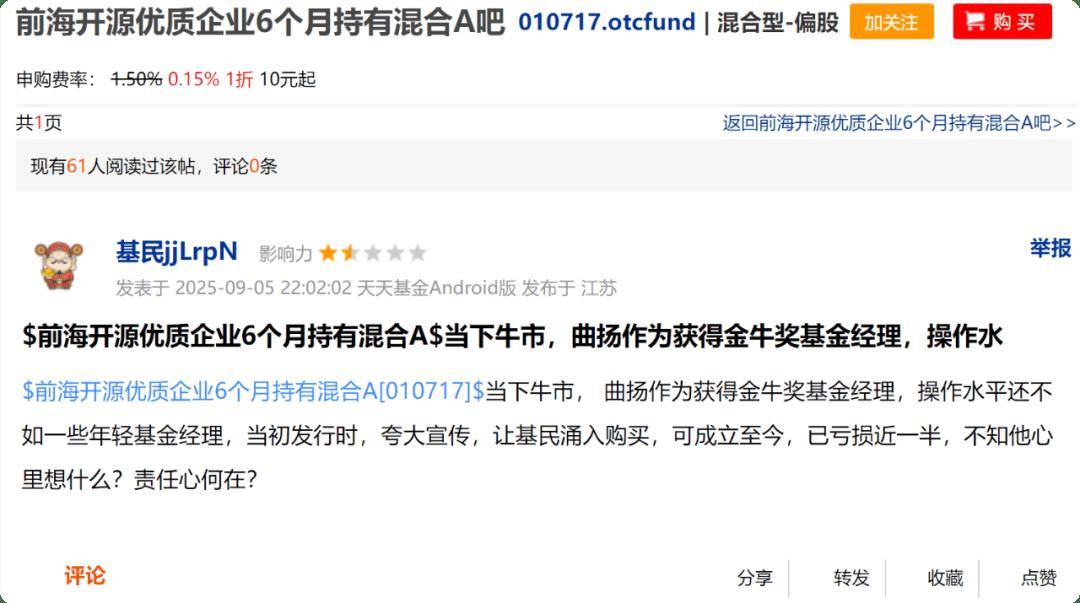The width and height of the screenshot is (1080, 603).
Task: Open the user avatar of 基民jjLrpN
Action: [x=58, y=265]
